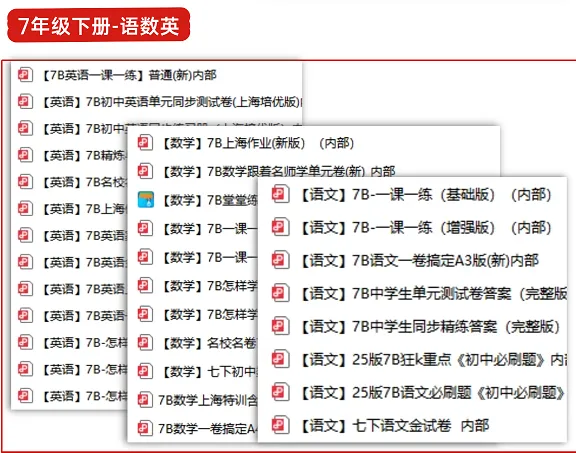The height and width of the screenshot is (453, 576).
Task: Click PDF icon beside 【数学】名校名卷
Action: tap(145, 343)
